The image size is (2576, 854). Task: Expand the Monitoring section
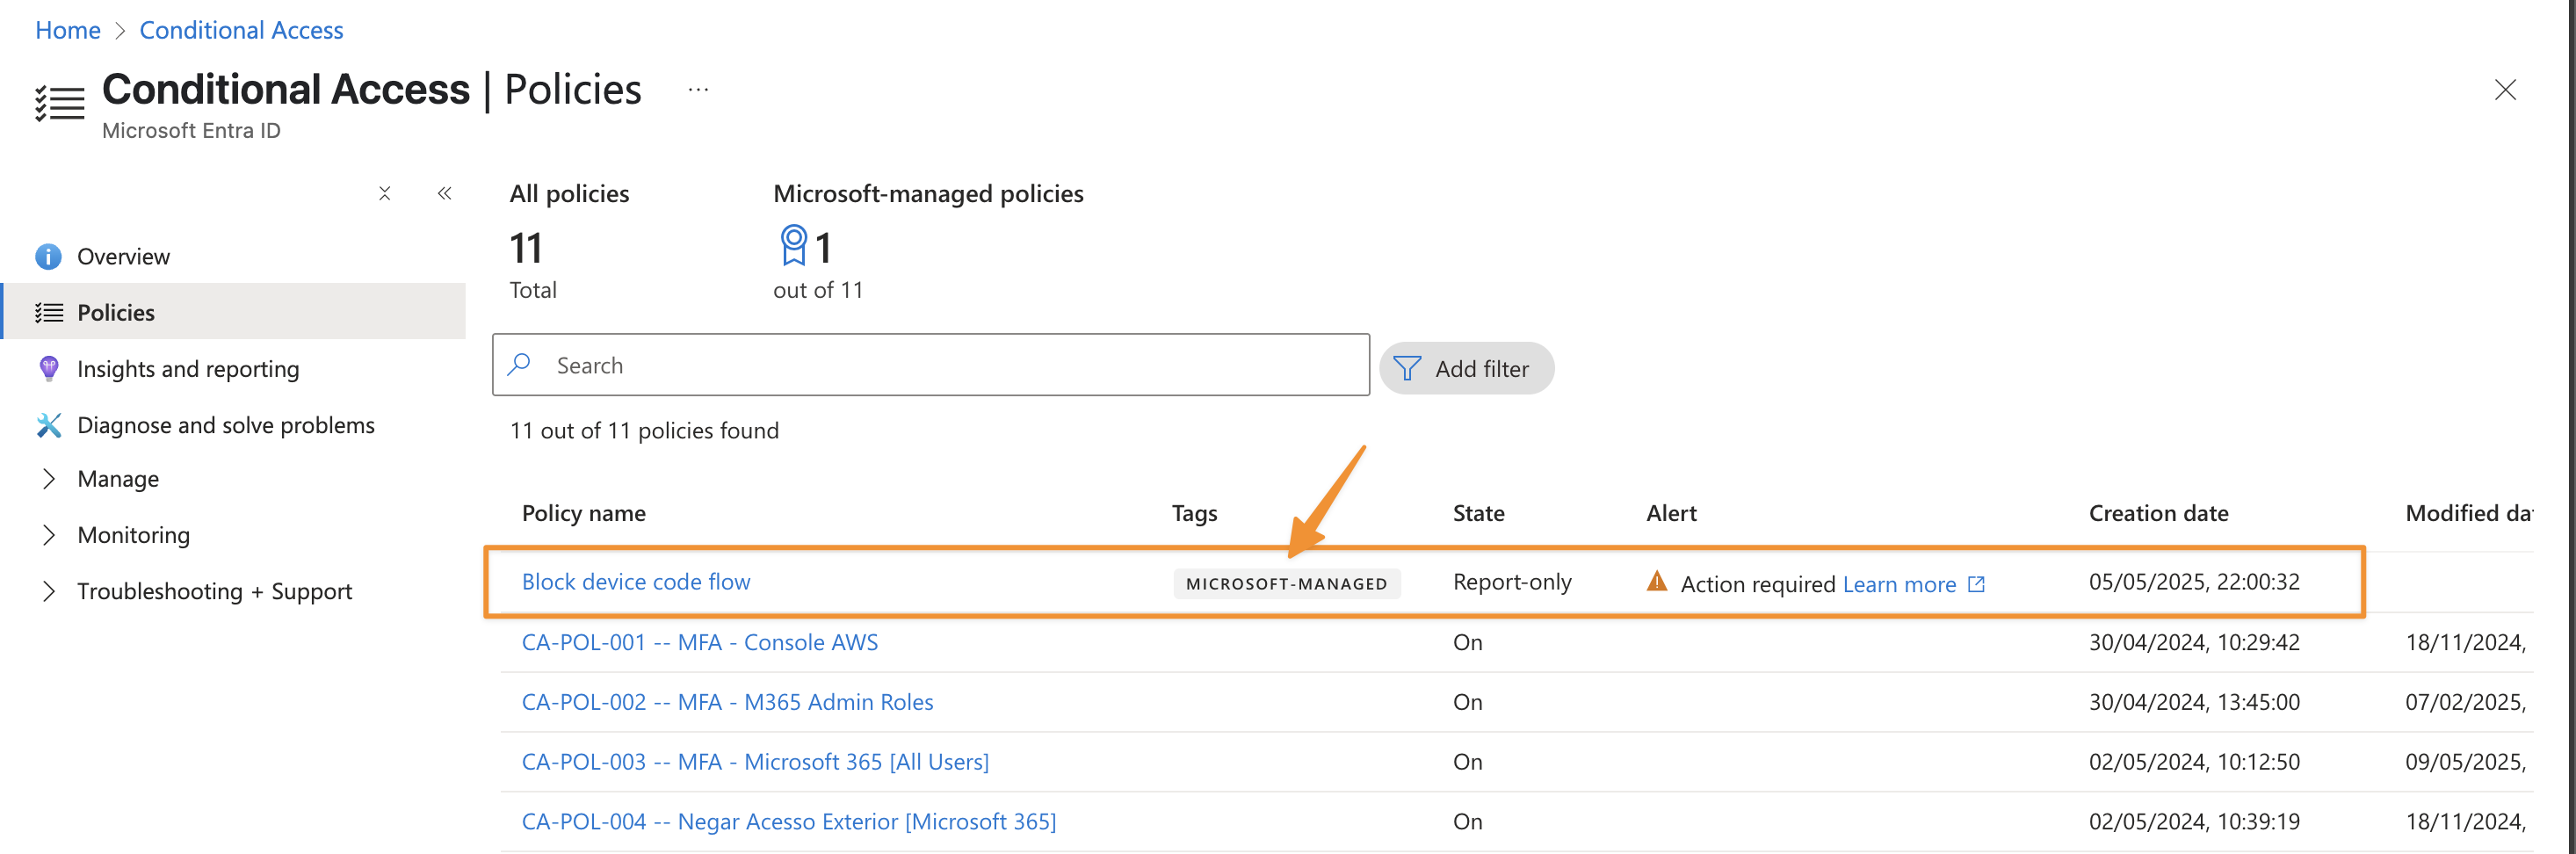tap(48, 535)
